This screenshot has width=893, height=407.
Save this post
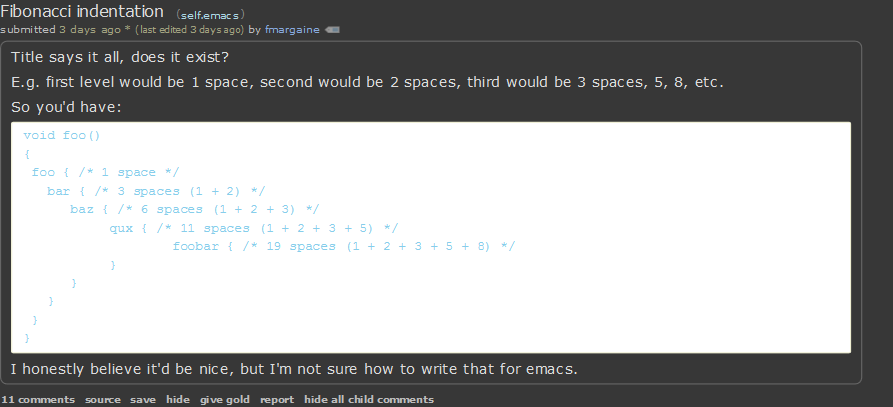coord(143,400)
